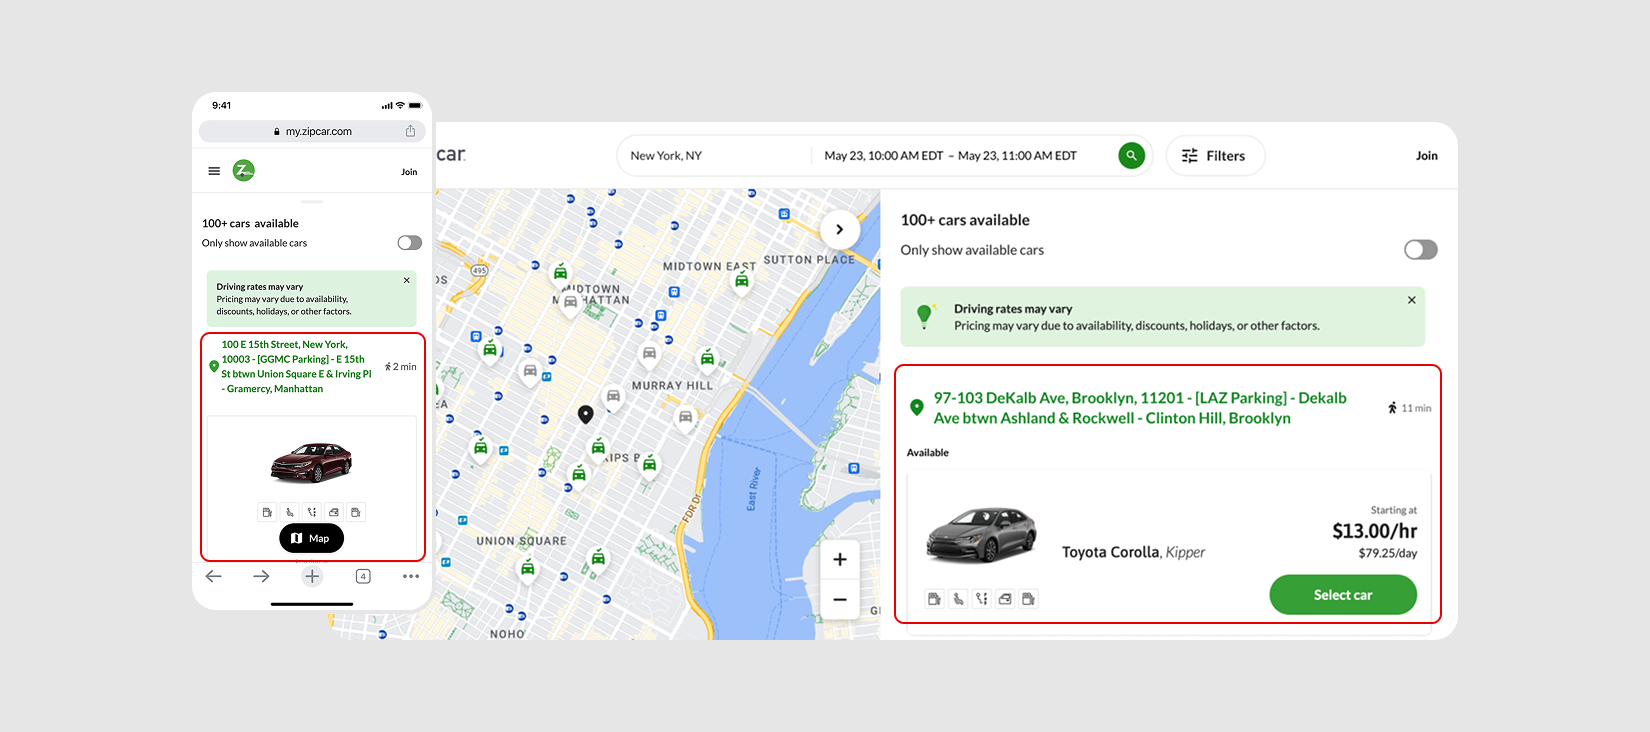This screenshot has height=732, width=1650.
Task: Open the 97-103 DeKalb Ave location link
Action: (x=1140, y=408)
